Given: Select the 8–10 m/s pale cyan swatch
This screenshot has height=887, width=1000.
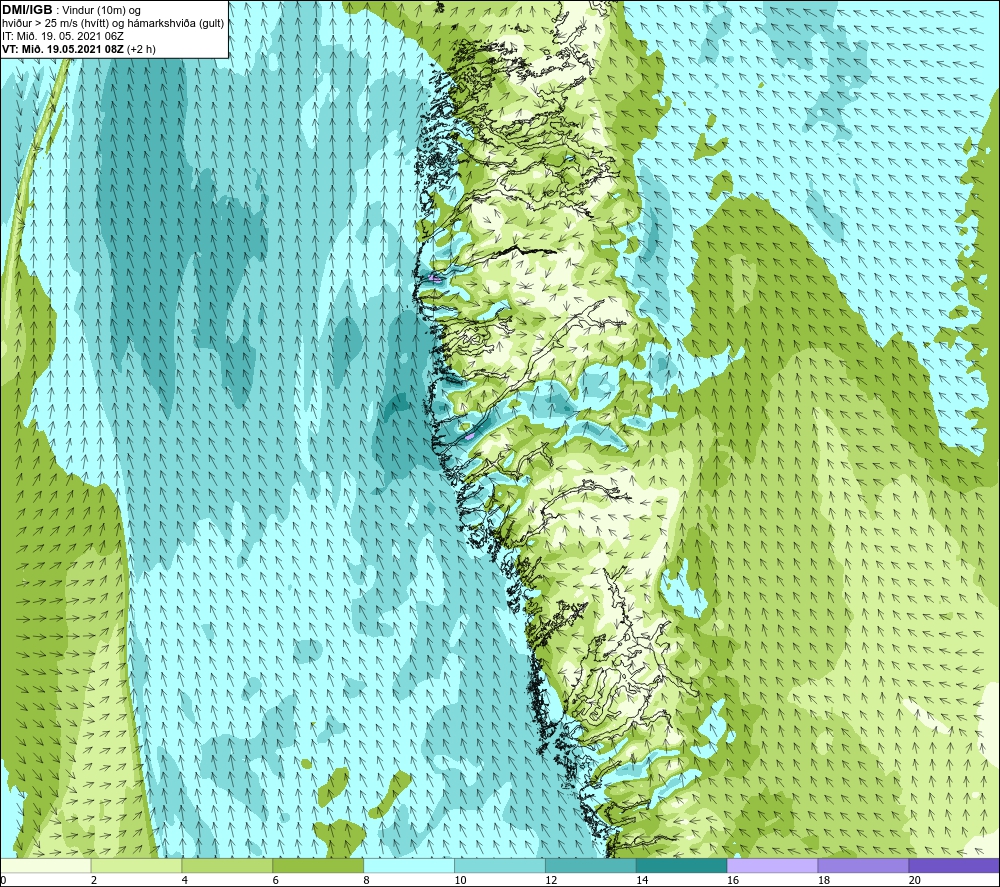Looking at the screenshot, I should point(409,865).
